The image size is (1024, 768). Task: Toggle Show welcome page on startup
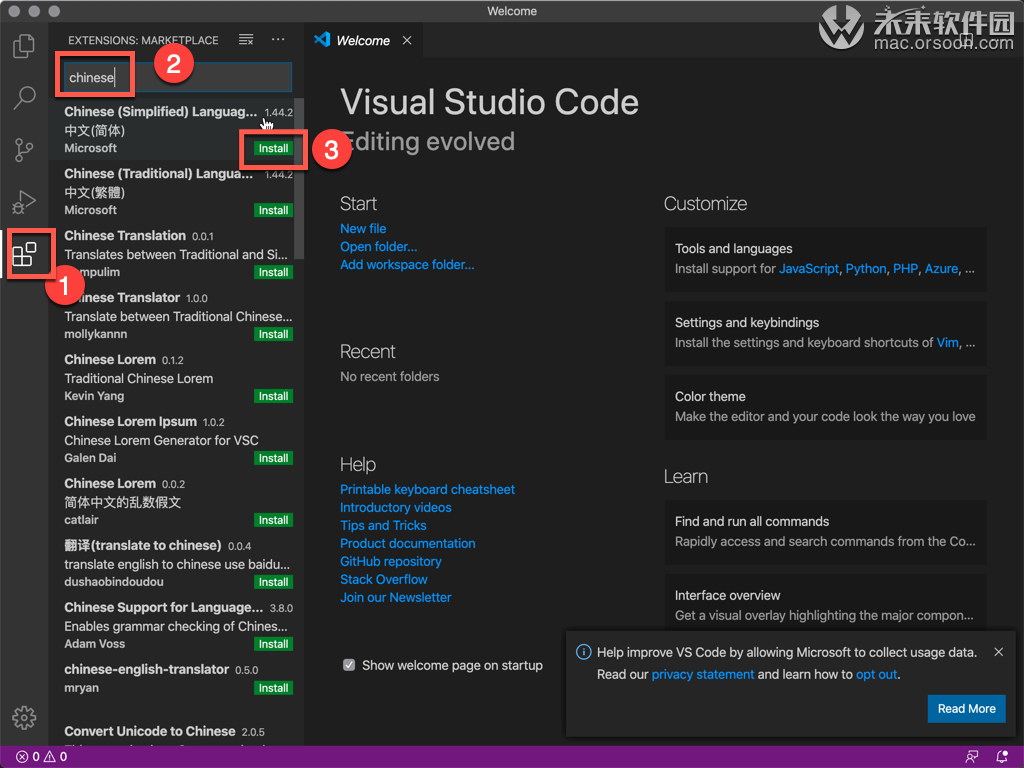(349, 665)
